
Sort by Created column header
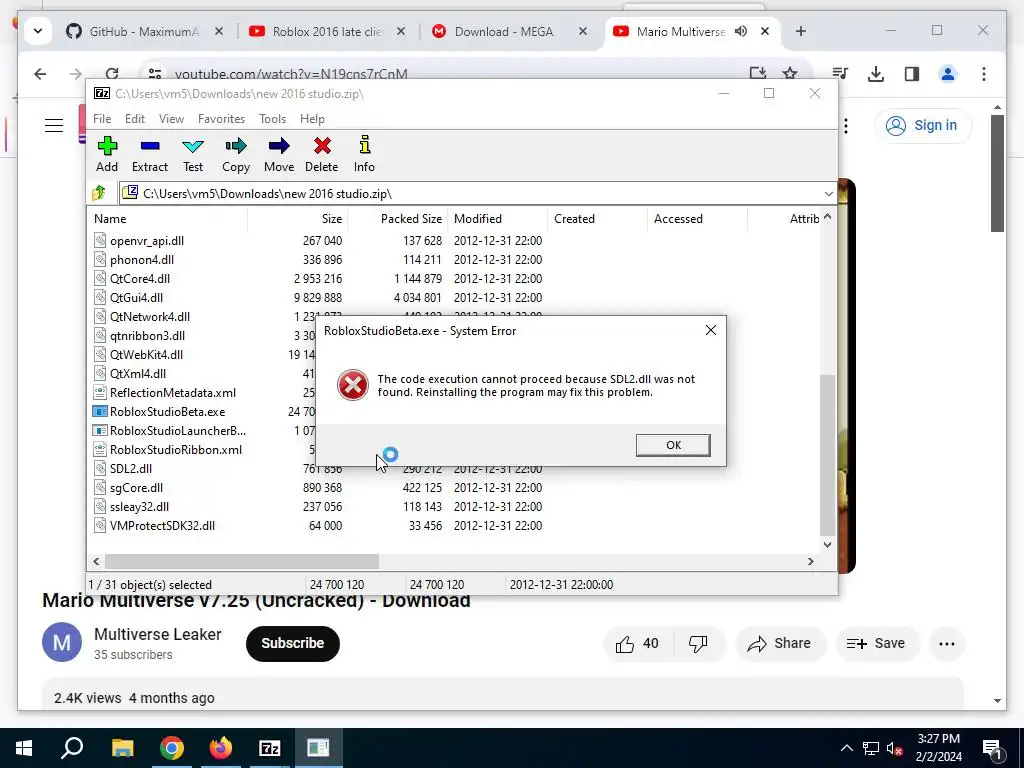click(598, 219)
